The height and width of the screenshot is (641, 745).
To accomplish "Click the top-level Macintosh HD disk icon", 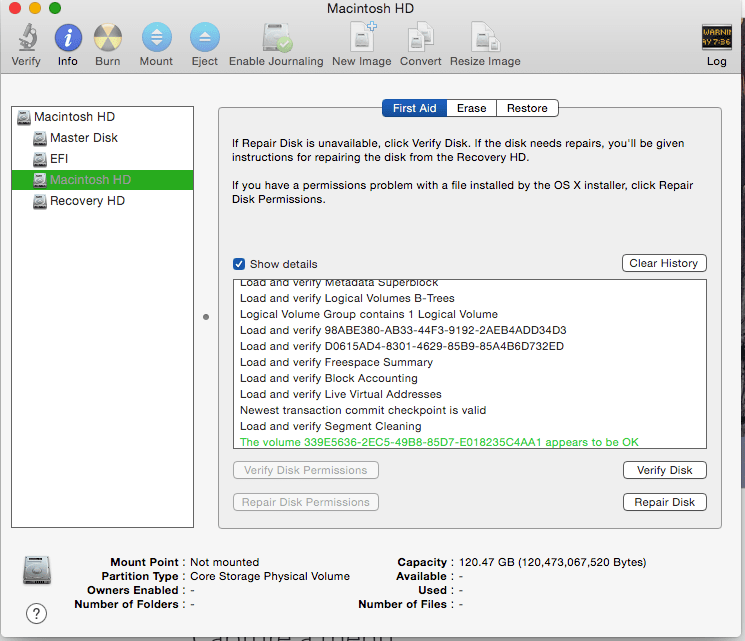I will pyautogui.click(x=24, y=117).
